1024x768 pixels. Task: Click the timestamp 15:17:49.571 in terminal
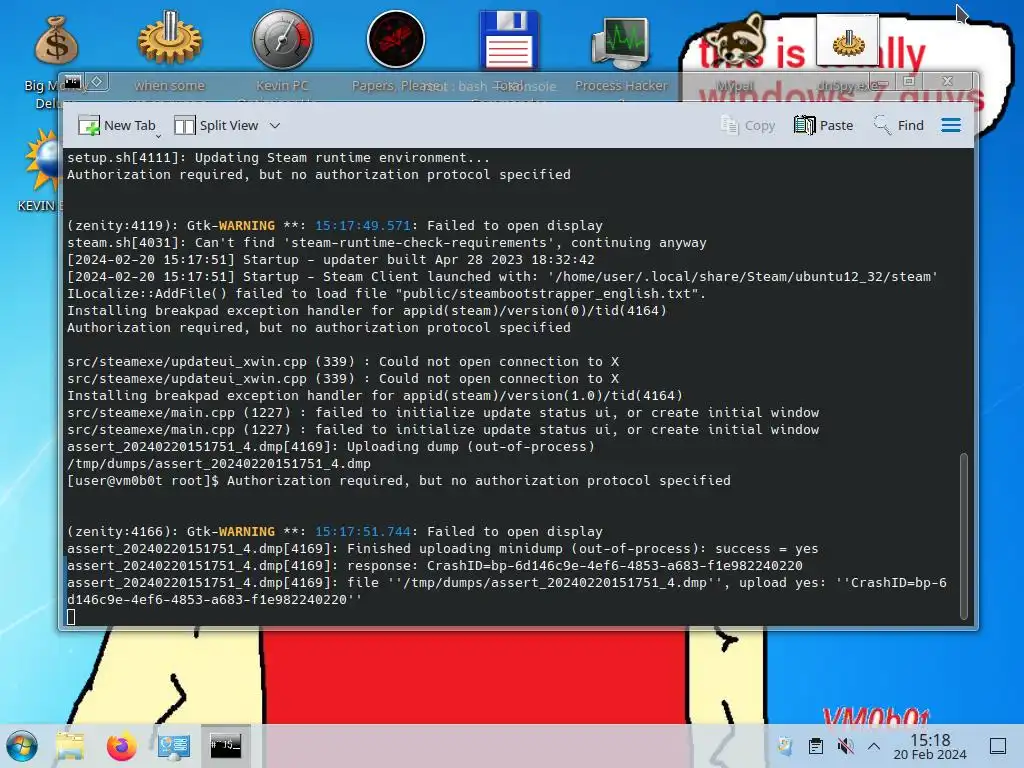363,225
